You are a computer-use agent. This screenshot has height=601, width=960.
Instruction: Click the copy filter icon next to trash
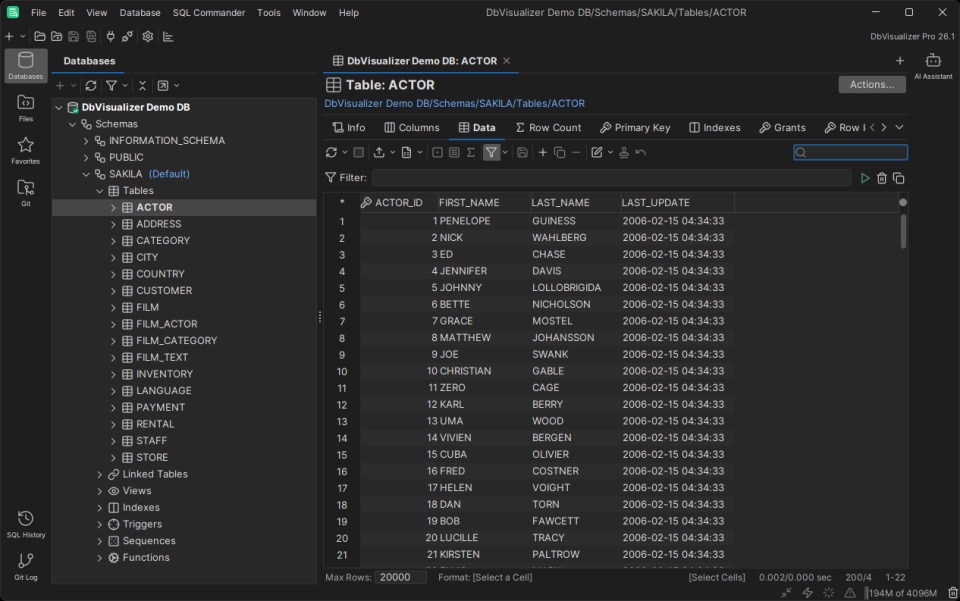(x=899, y=178)
